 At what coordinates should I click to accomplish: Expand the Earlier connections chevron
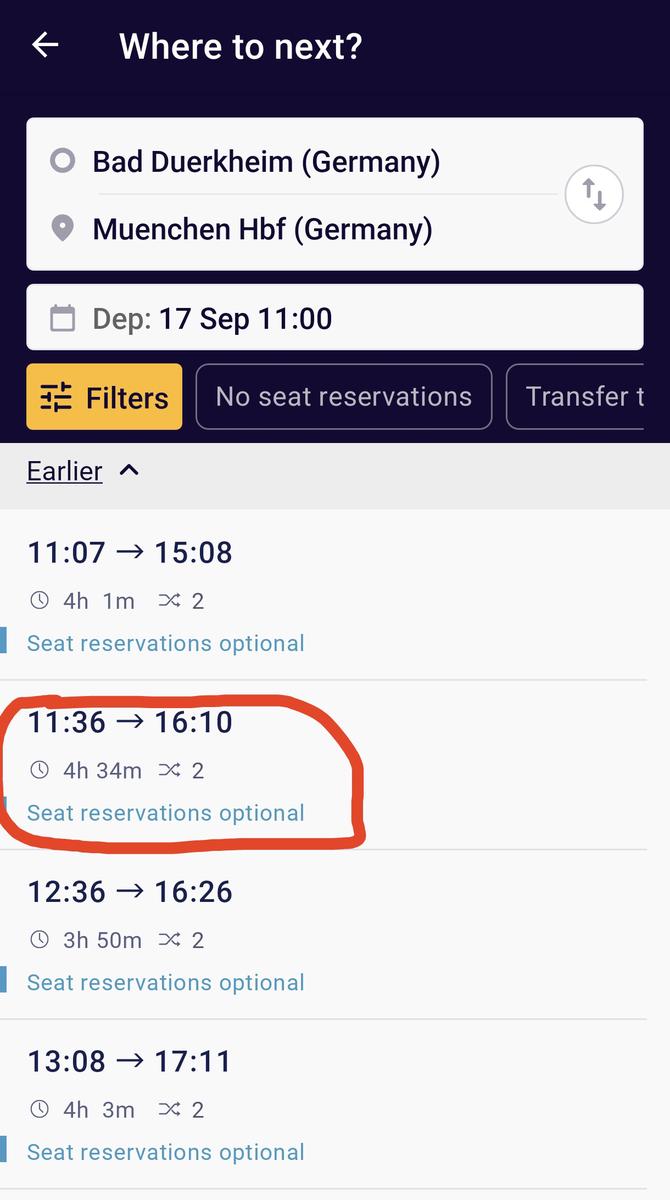[x=129, y=471]
